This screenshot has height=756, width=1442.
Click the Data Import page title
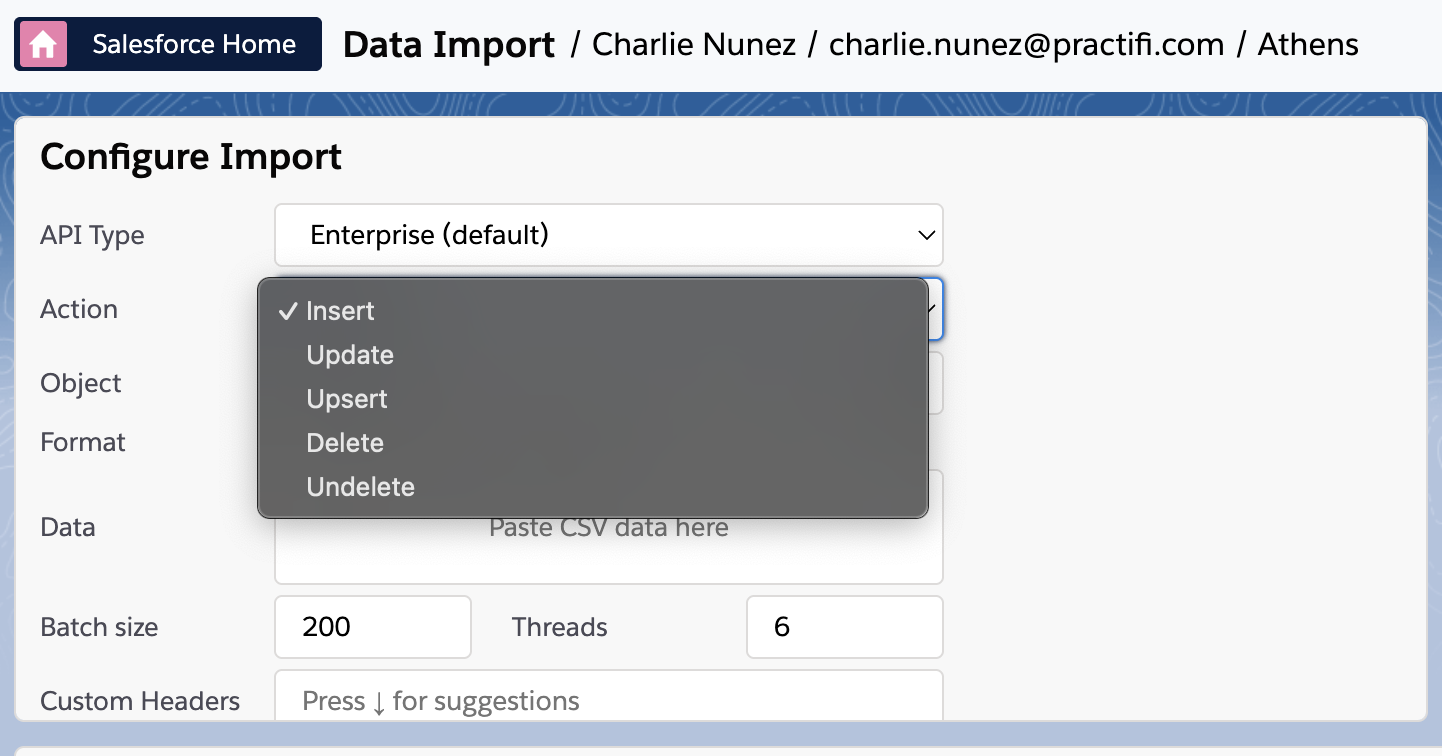[449, 45]
